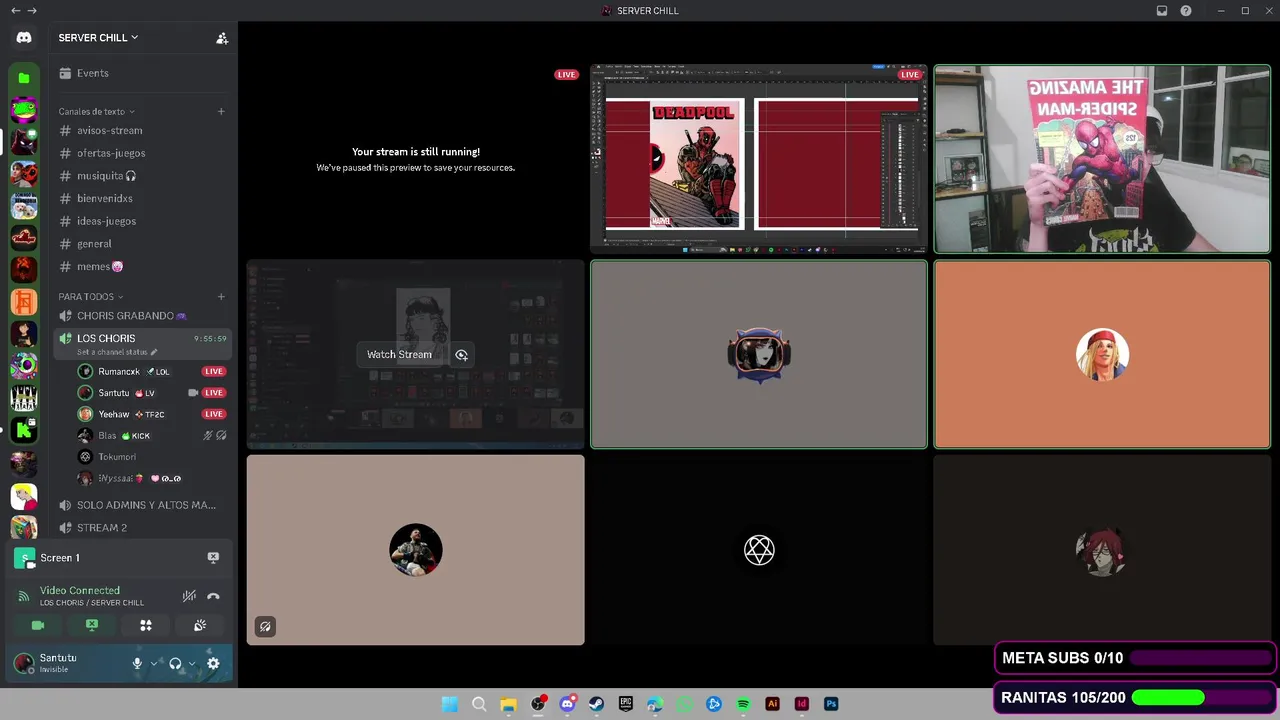Join STREAM 2 voice channel
Viewport: 1280px width, 720px height.
(143, 528)
